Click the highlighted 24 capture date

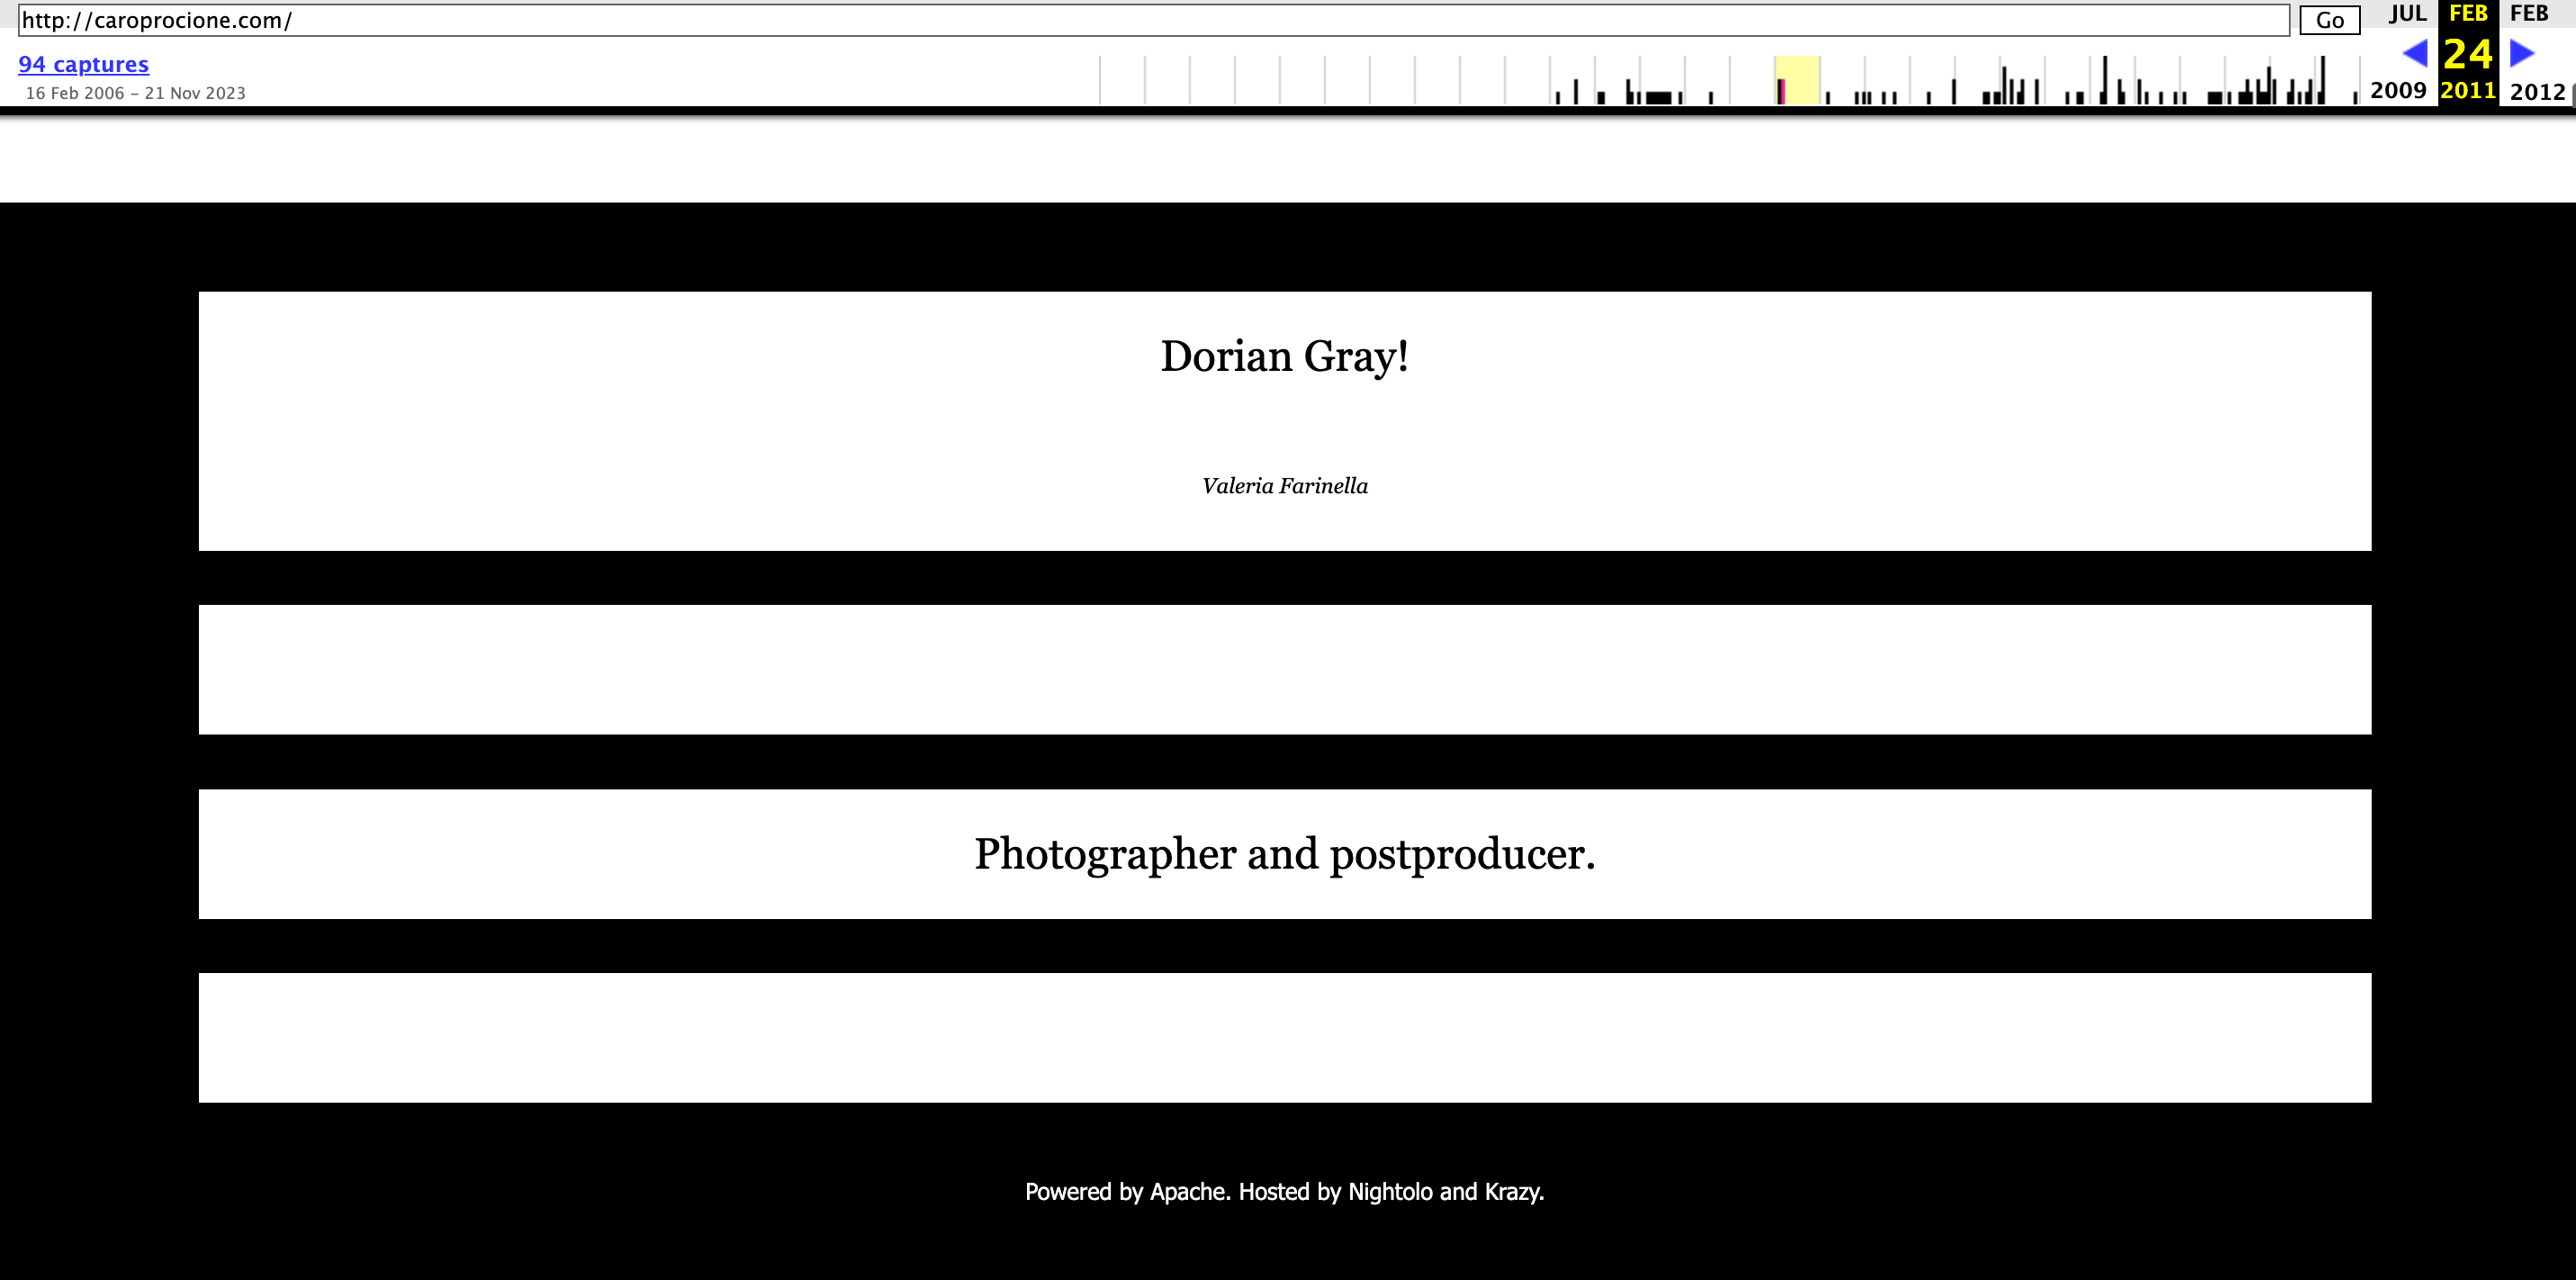2468,53
